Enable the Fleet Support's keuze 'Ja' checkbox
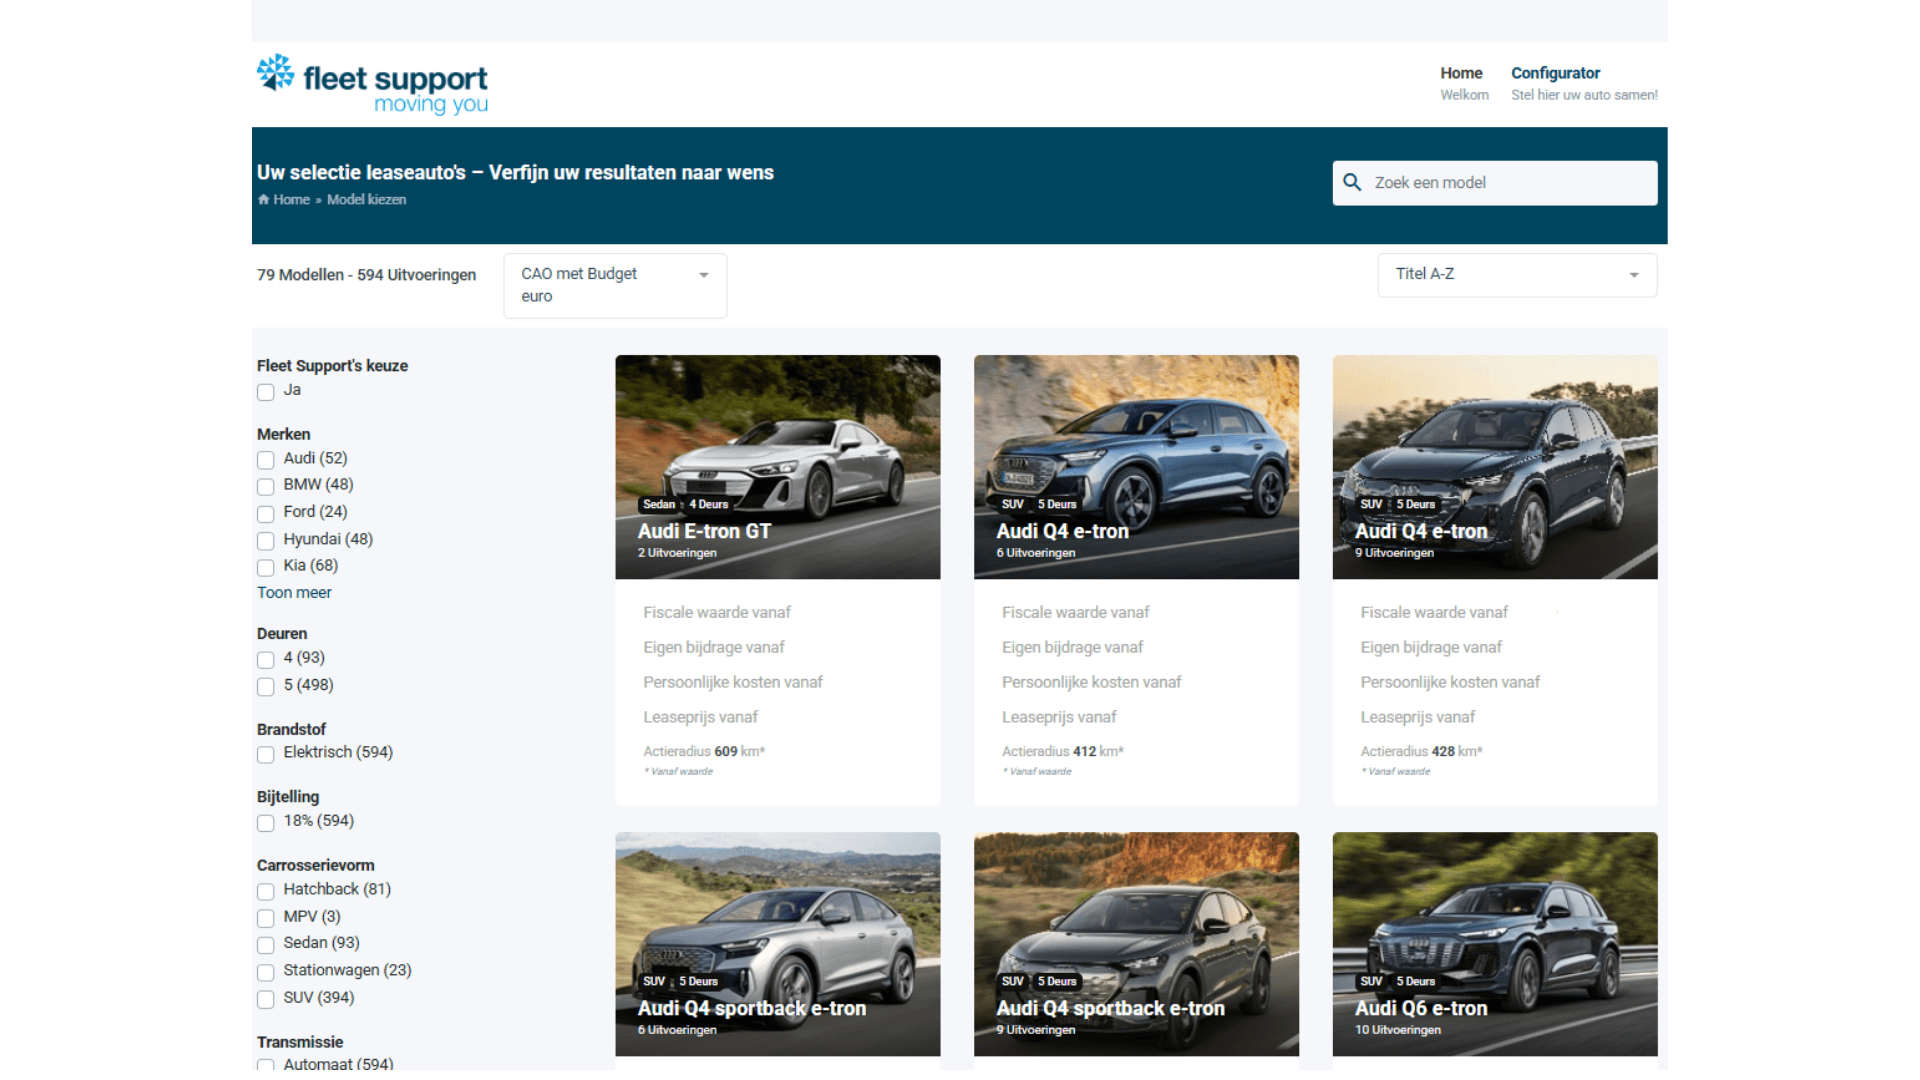Viewport: 1920px width, 1080px height. pyautogui.click(x=265, y=392)
